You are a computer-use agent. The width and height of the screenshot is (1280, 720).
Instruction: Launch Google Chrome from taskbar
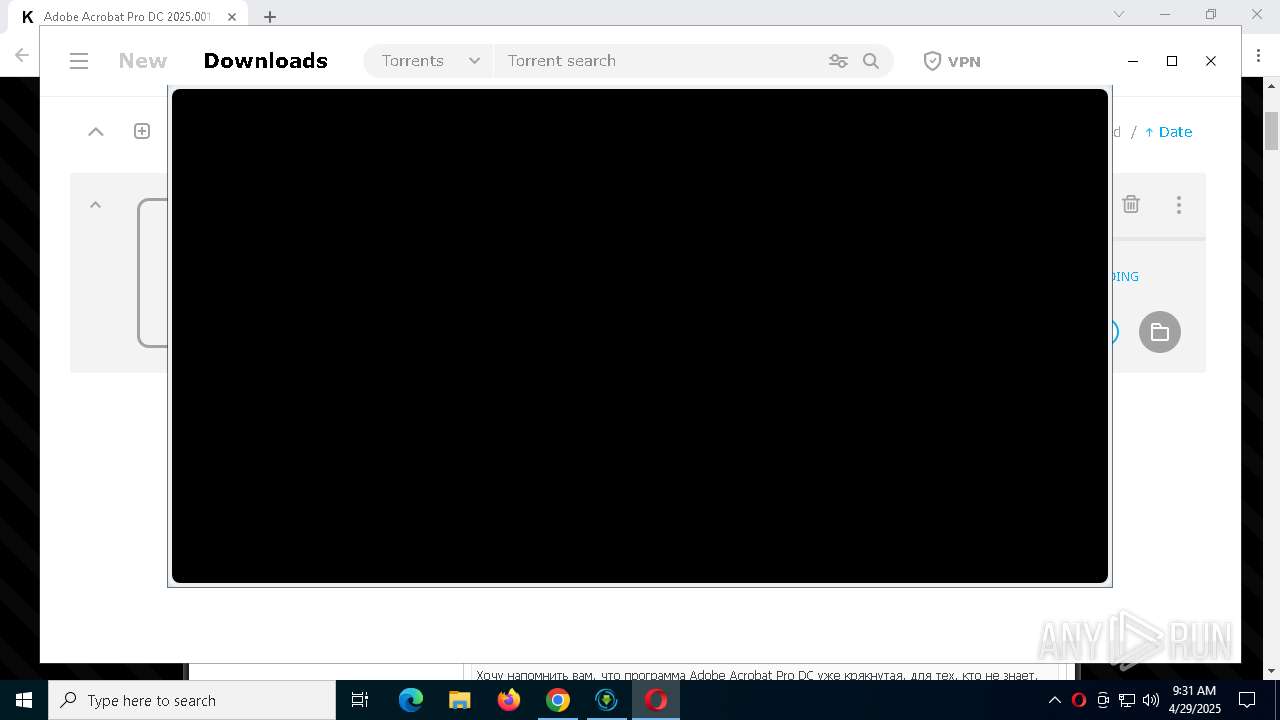558,700
